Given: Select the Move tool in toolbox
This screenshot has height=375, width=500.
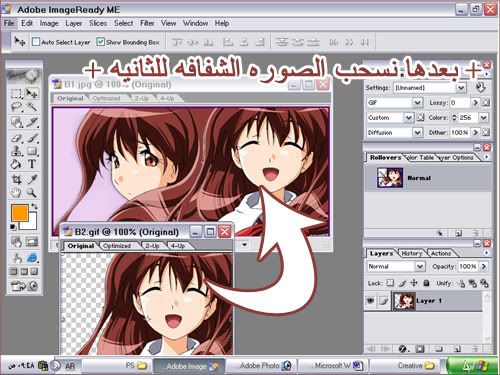Looking at the screenshot, I should (x=32, y=94).
